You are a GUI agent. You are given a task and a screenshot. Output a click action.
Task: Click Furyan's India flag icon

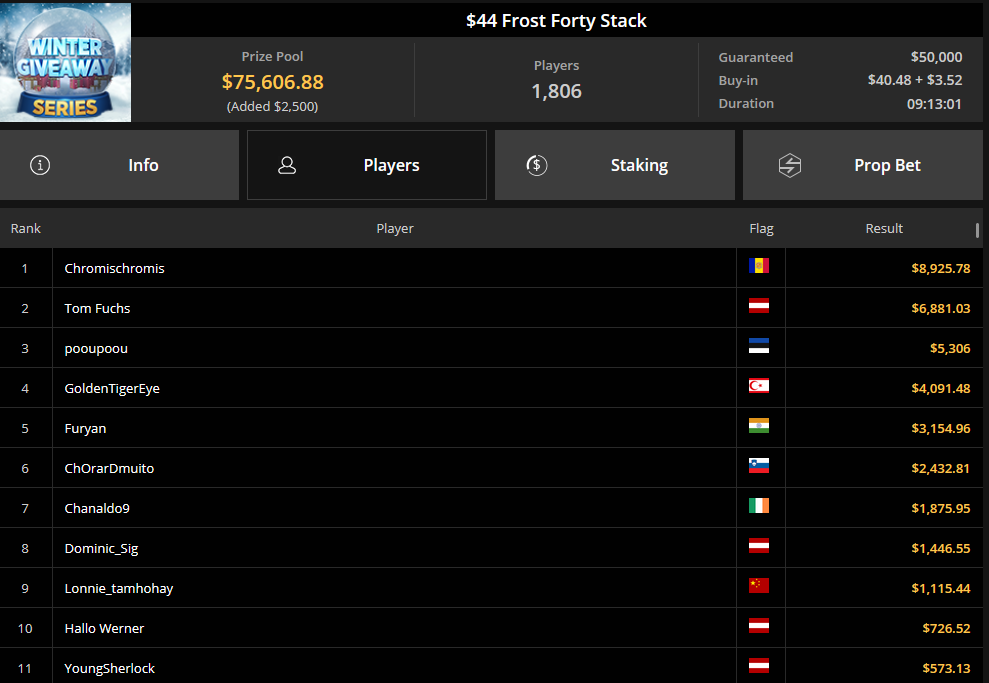(759, 426)
